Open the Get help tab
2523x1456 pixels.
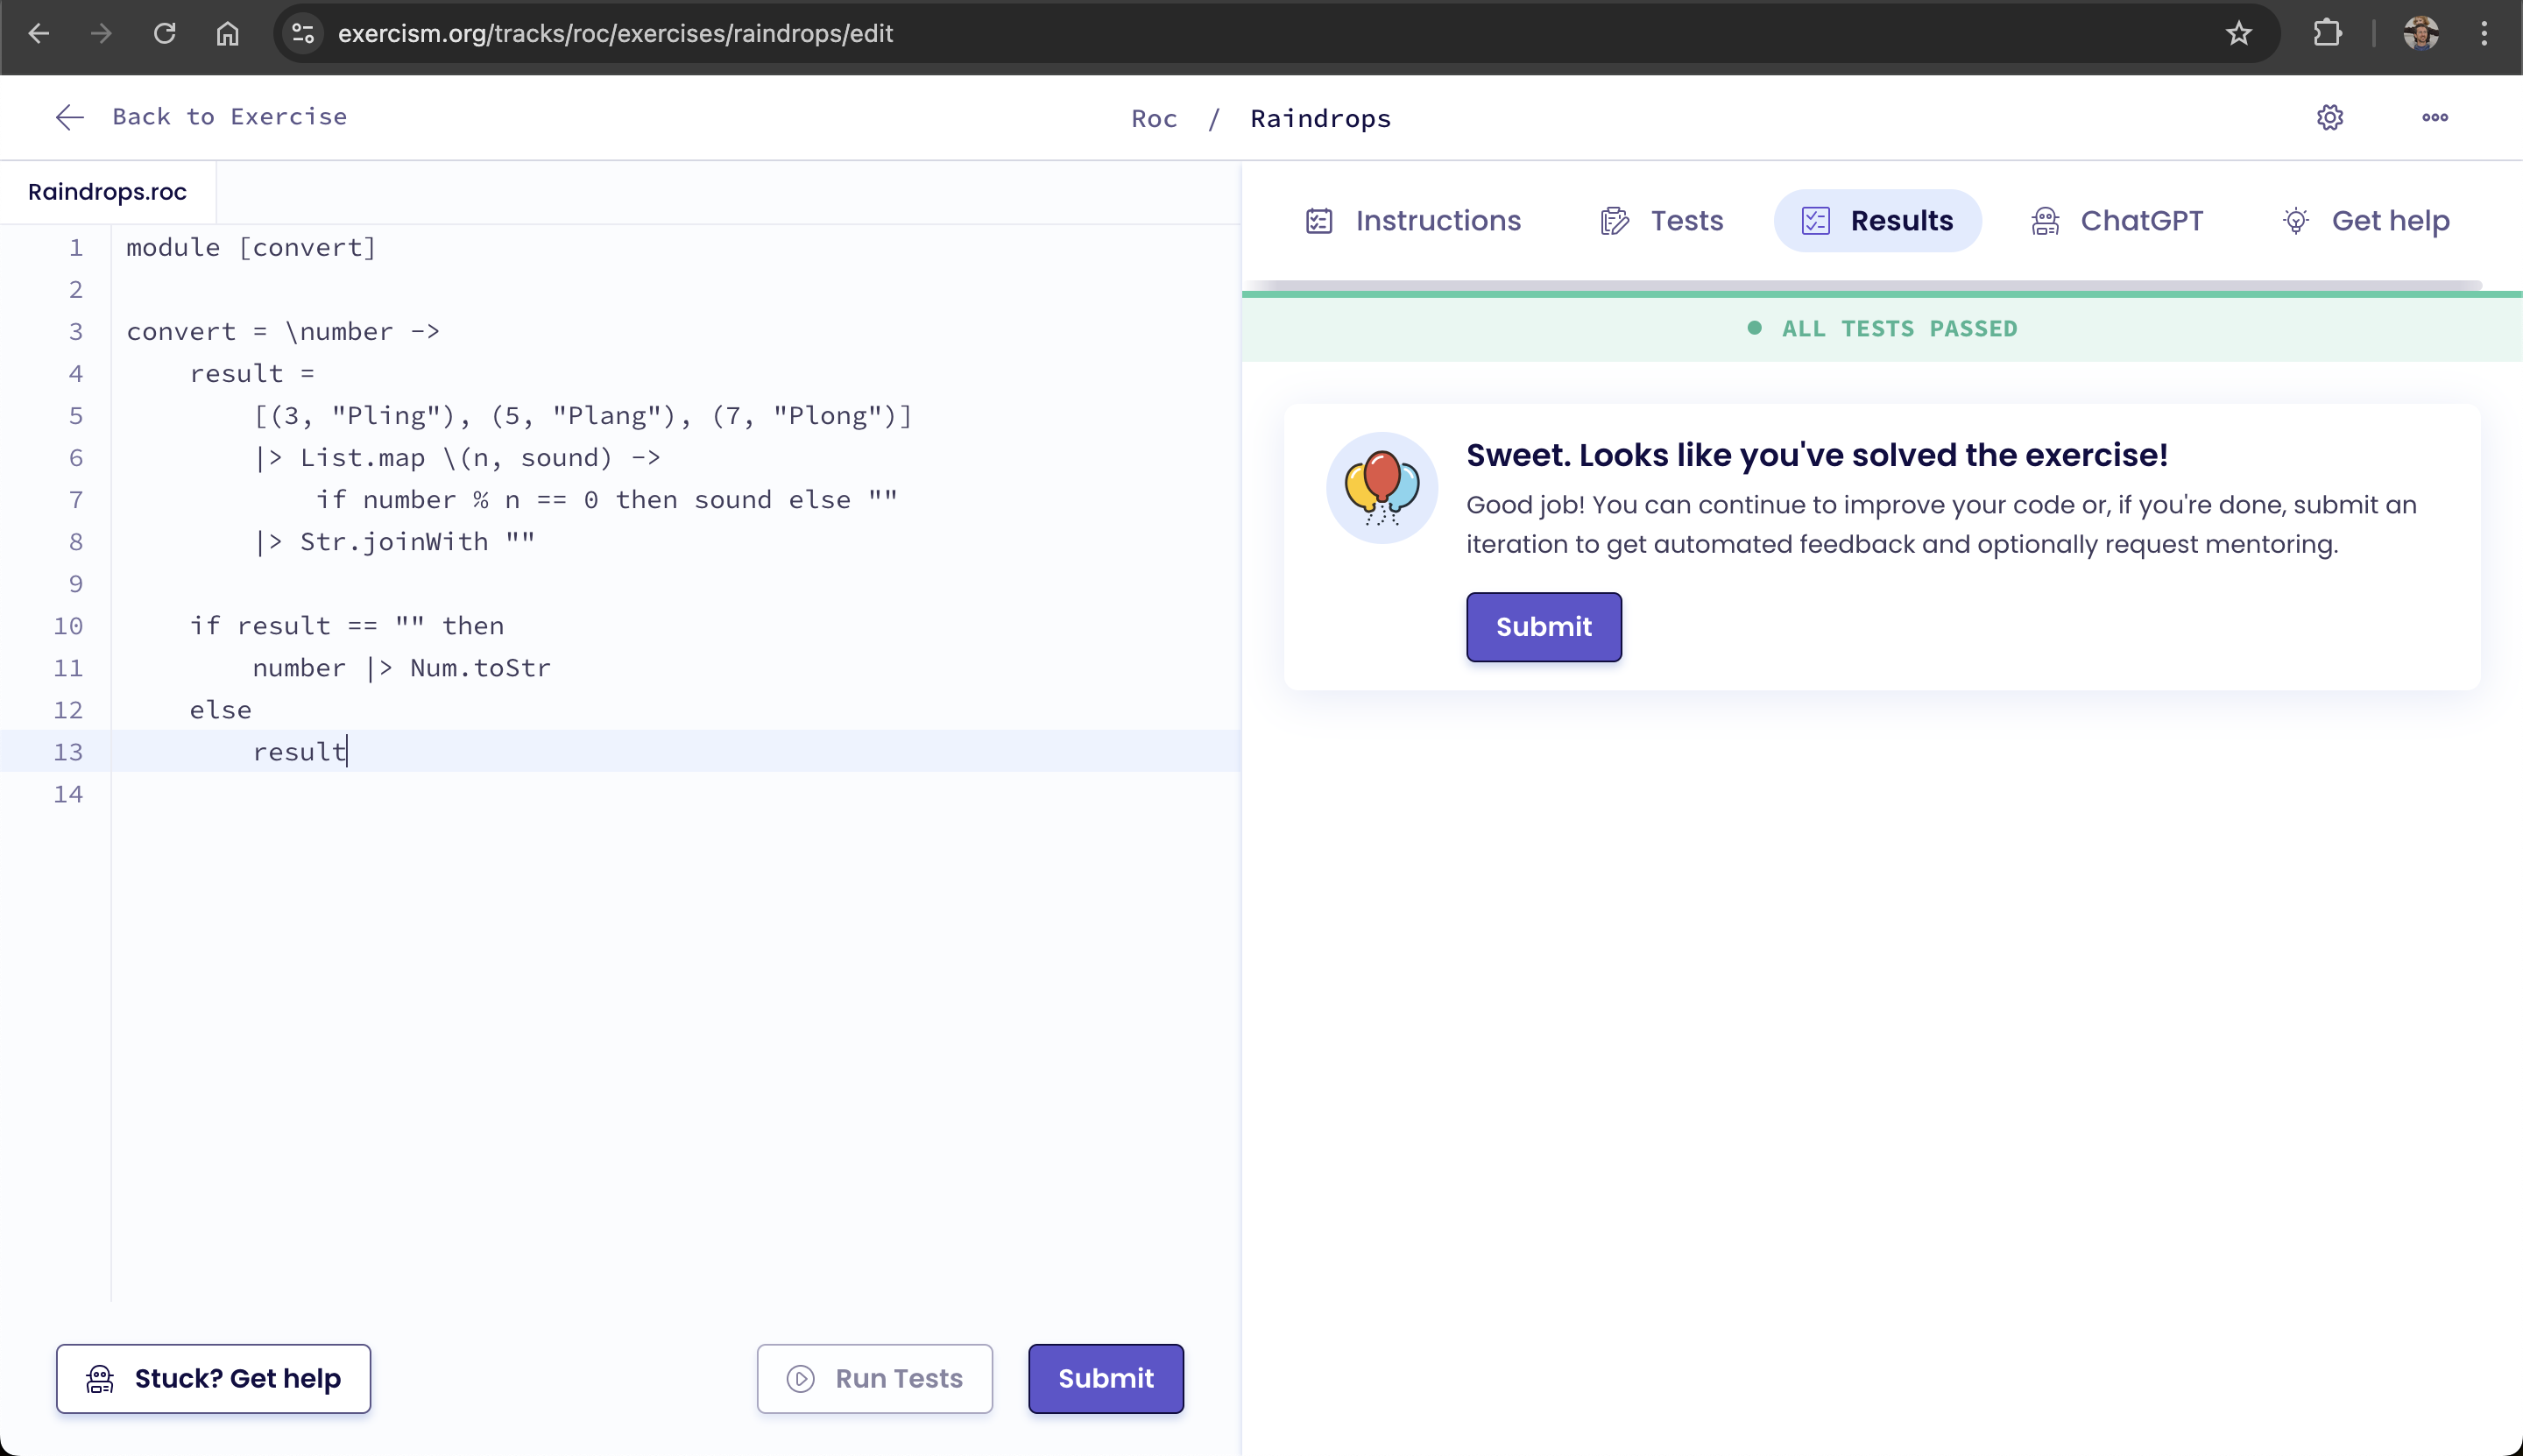2365,221
